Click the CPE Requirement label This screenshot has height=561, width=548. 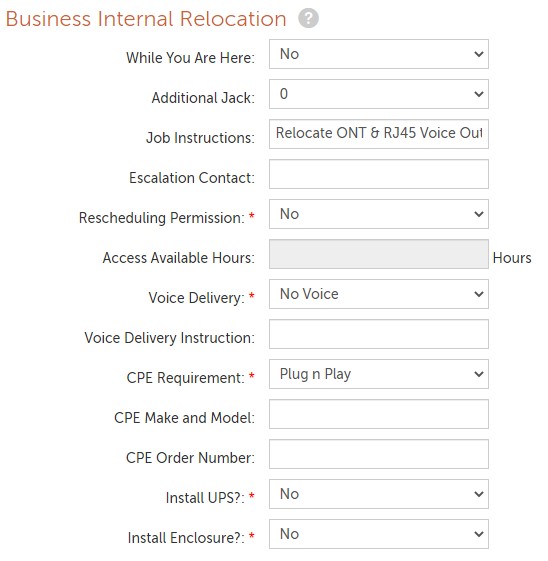coord(186,378)
